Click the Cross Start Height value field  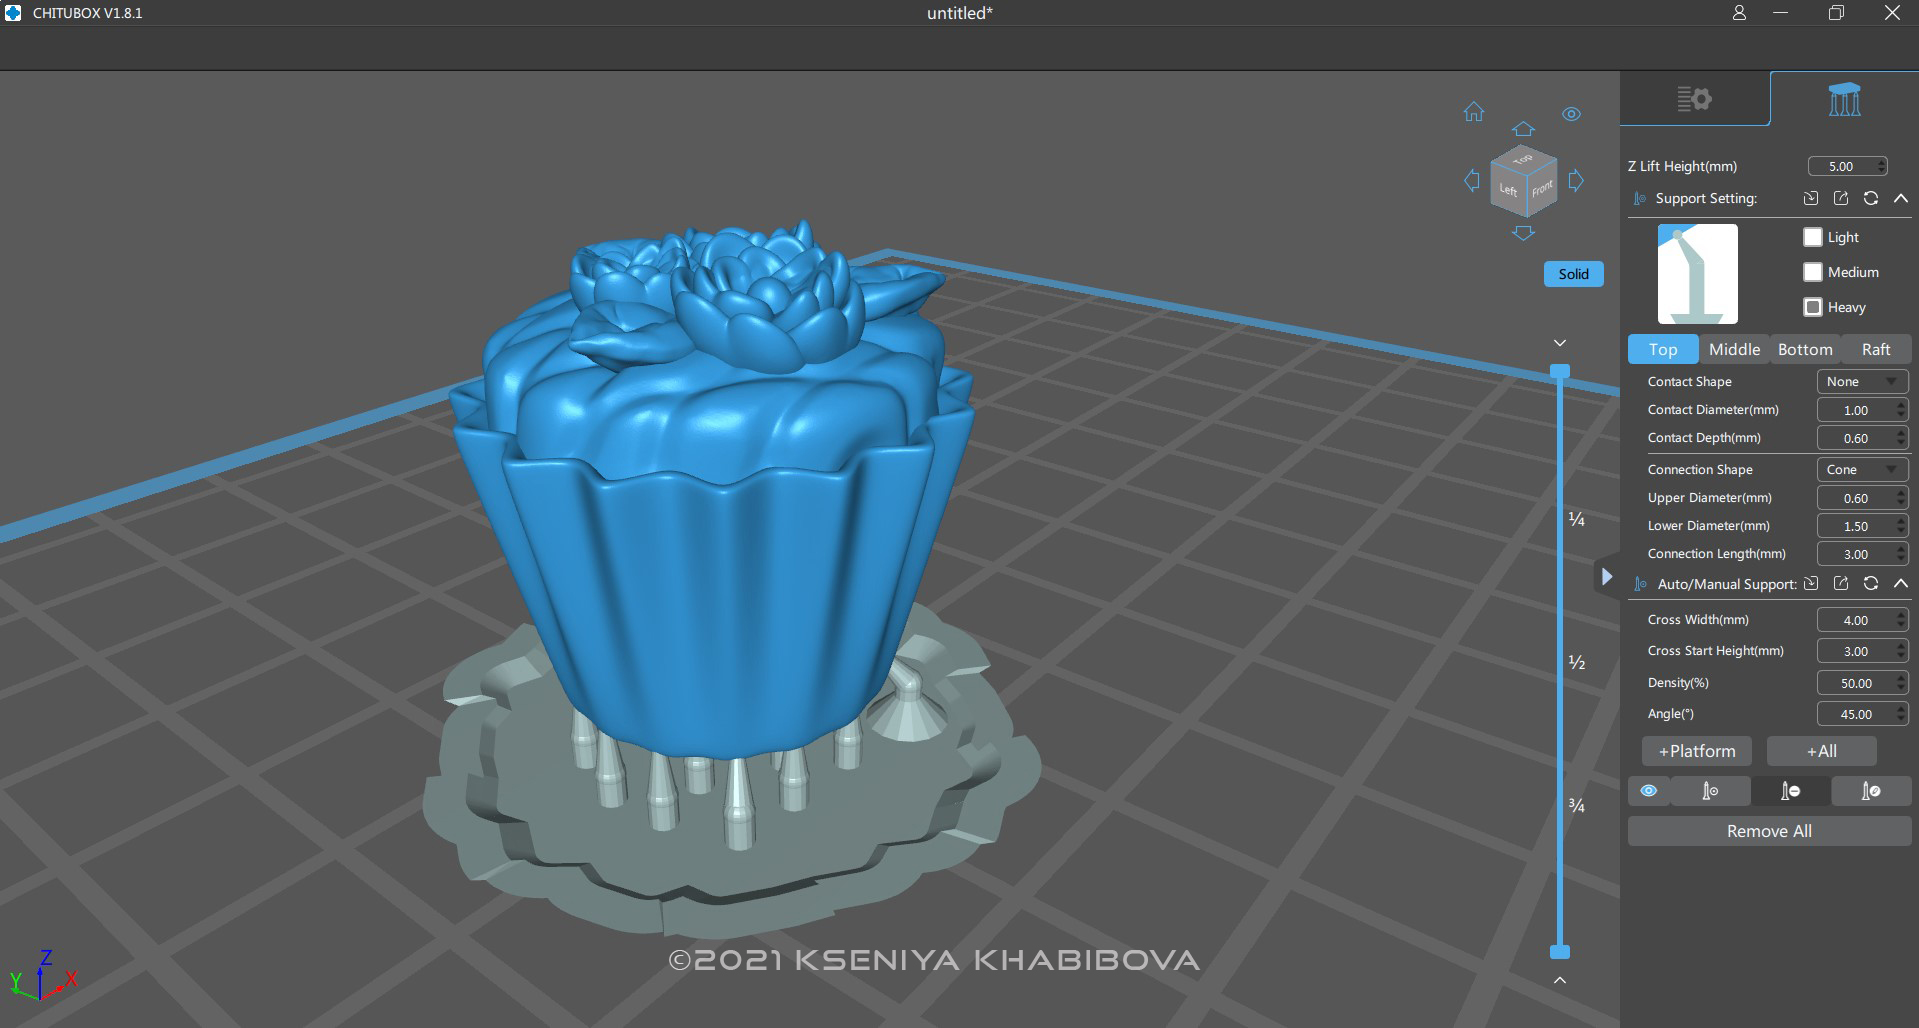[1862, 651]
